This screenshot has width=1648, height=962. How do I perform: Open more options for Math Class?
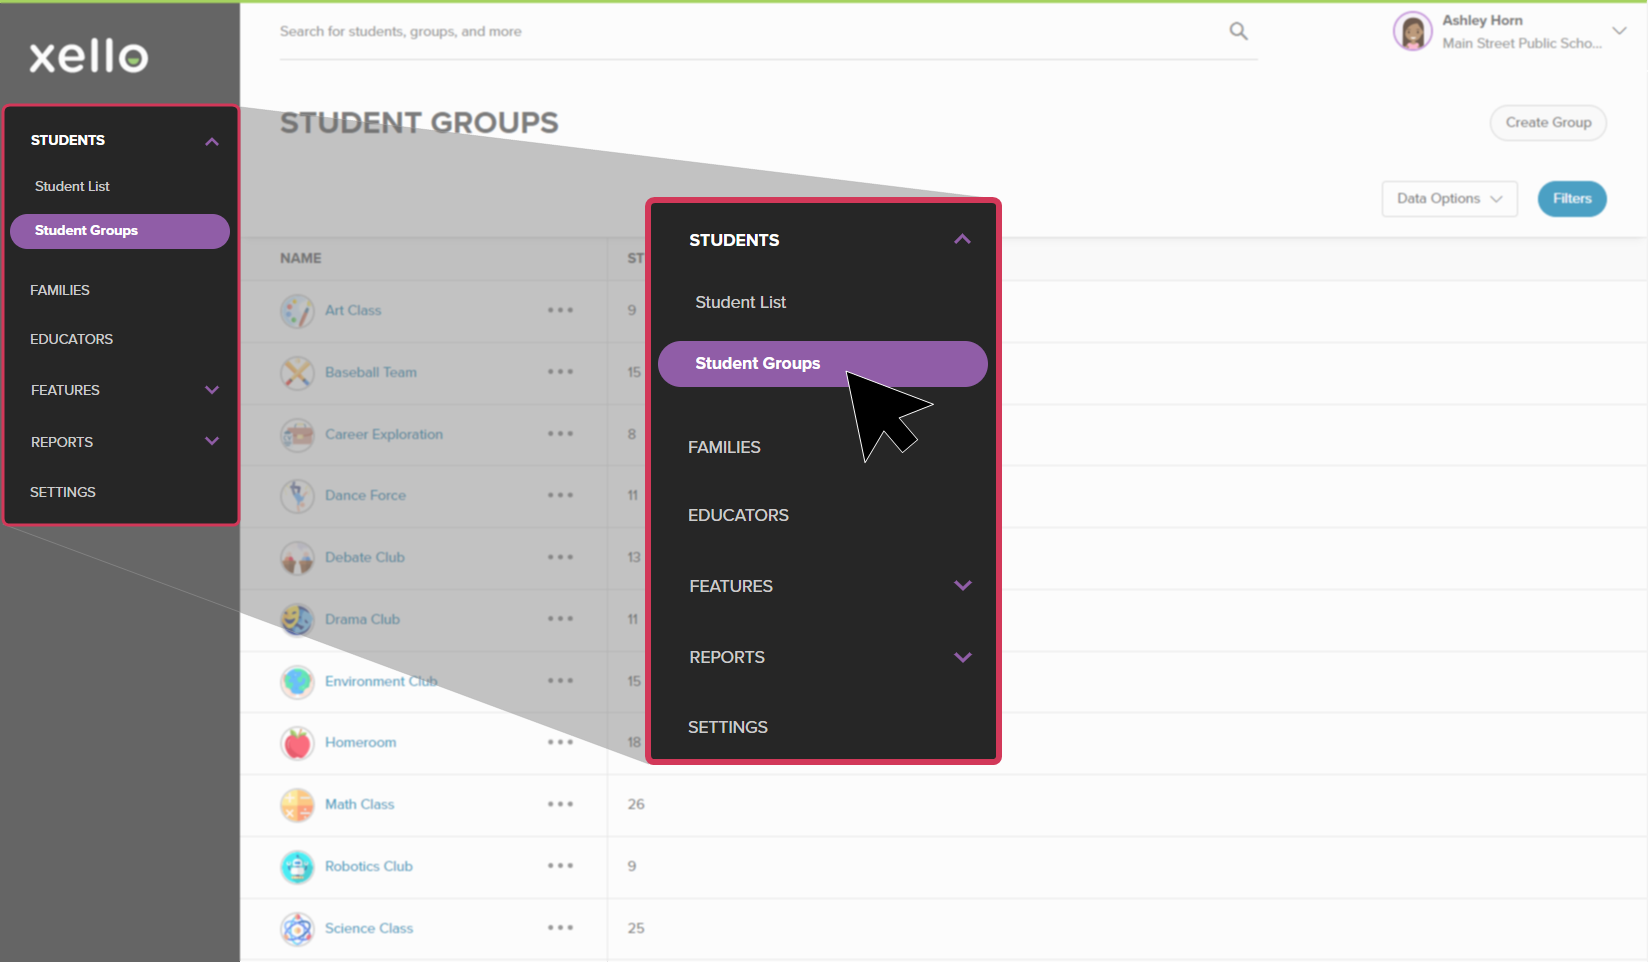tap(560, 804)
